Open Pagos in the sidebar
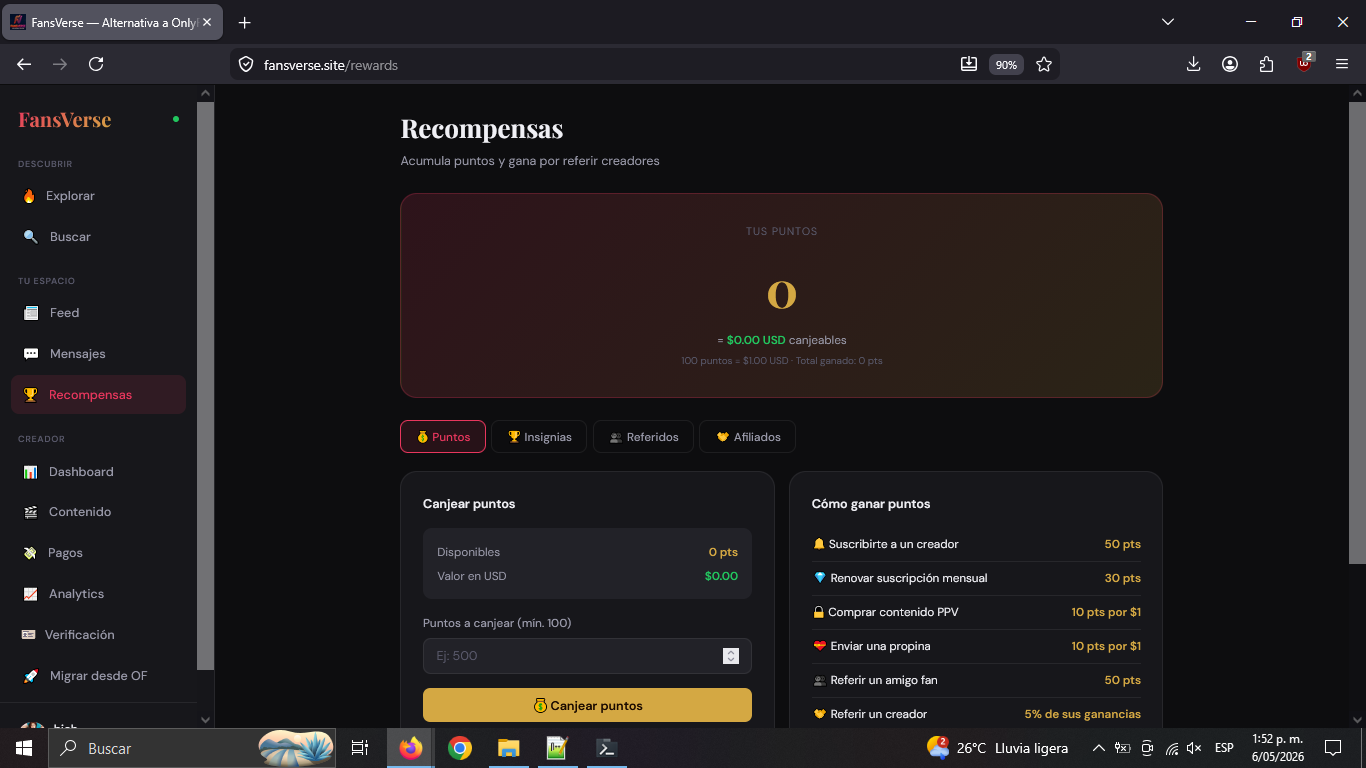This screenshot has width=1366, height=768. (x=98, y=553)
